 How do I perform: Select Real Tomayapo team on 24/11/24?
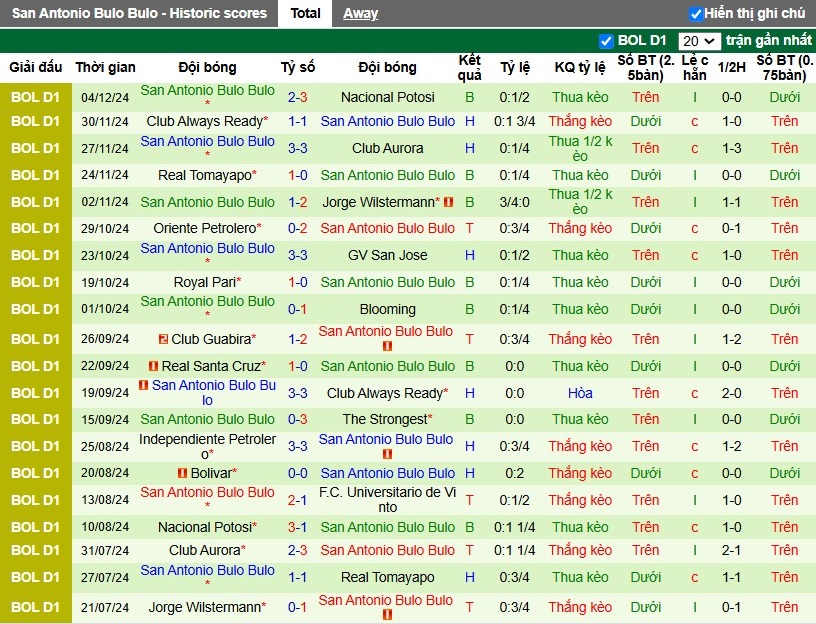click(205, 175)
